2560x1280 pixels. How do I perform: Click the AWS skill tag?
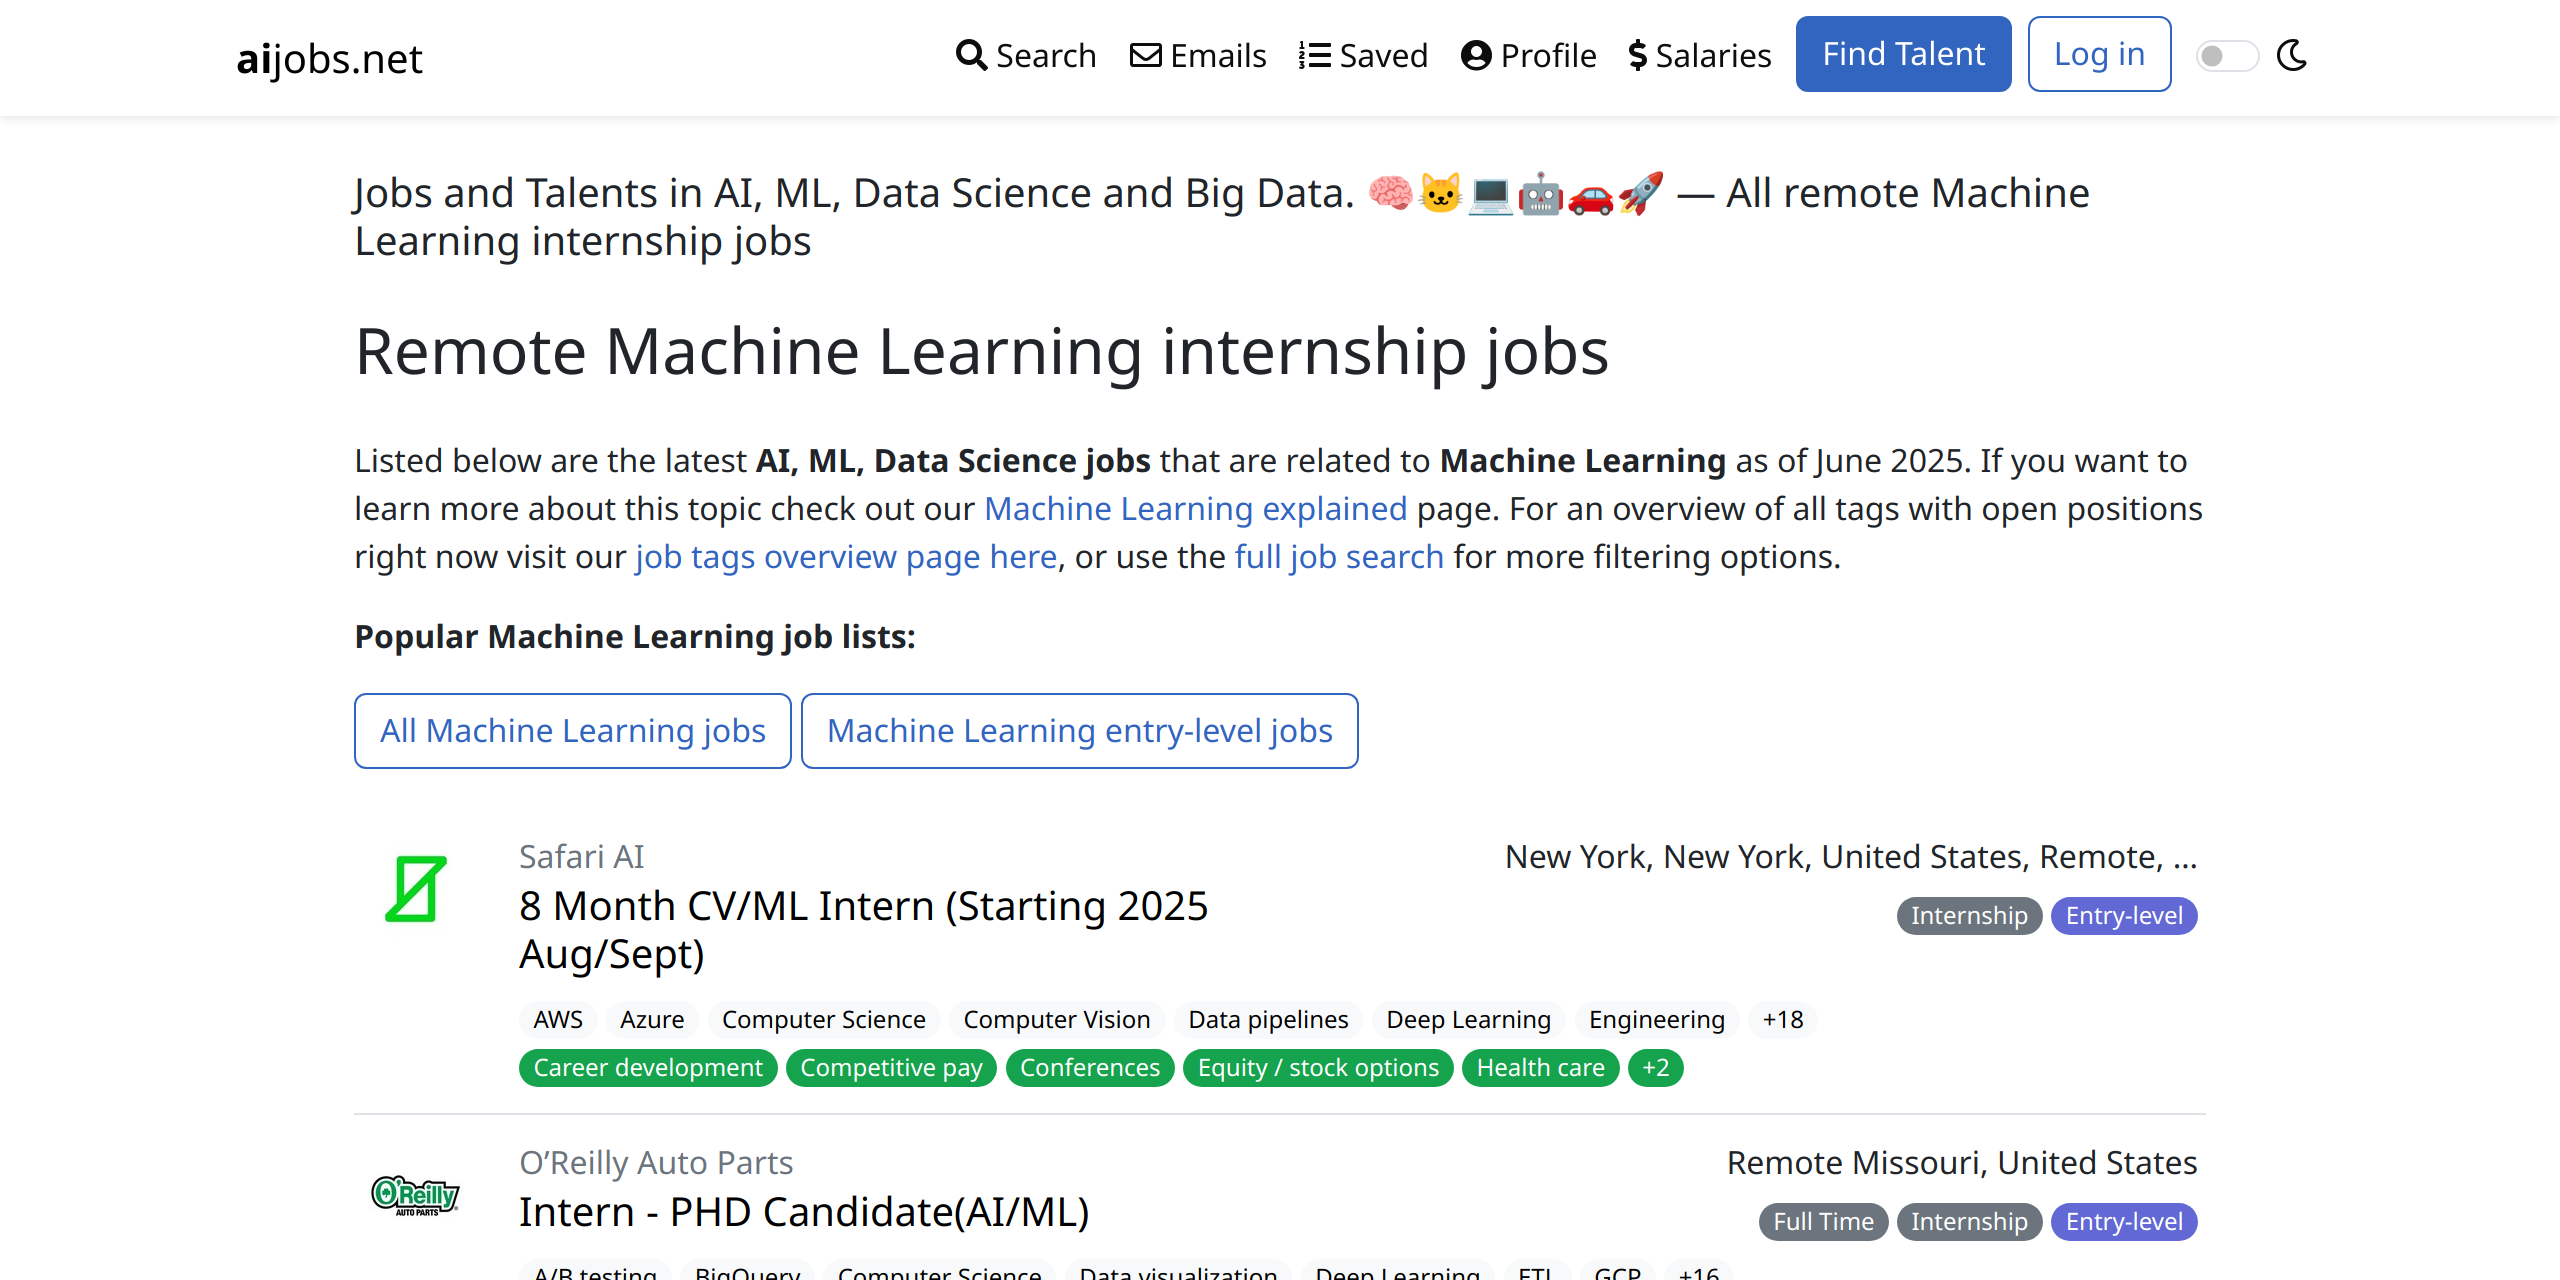(558, 1020)
